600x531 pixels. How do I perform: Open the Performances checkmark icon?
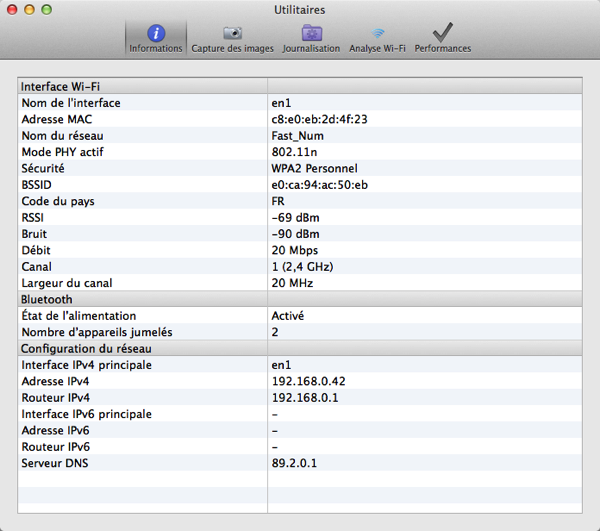point(442,37)
